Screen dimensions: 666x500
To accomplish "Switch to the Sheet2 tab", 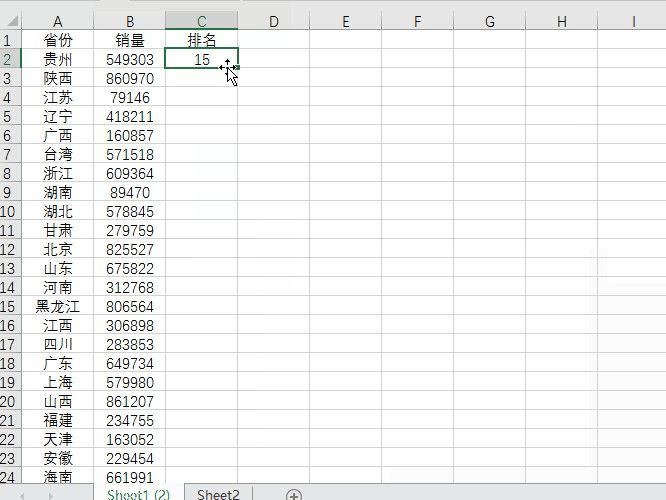I will [218, 494].
